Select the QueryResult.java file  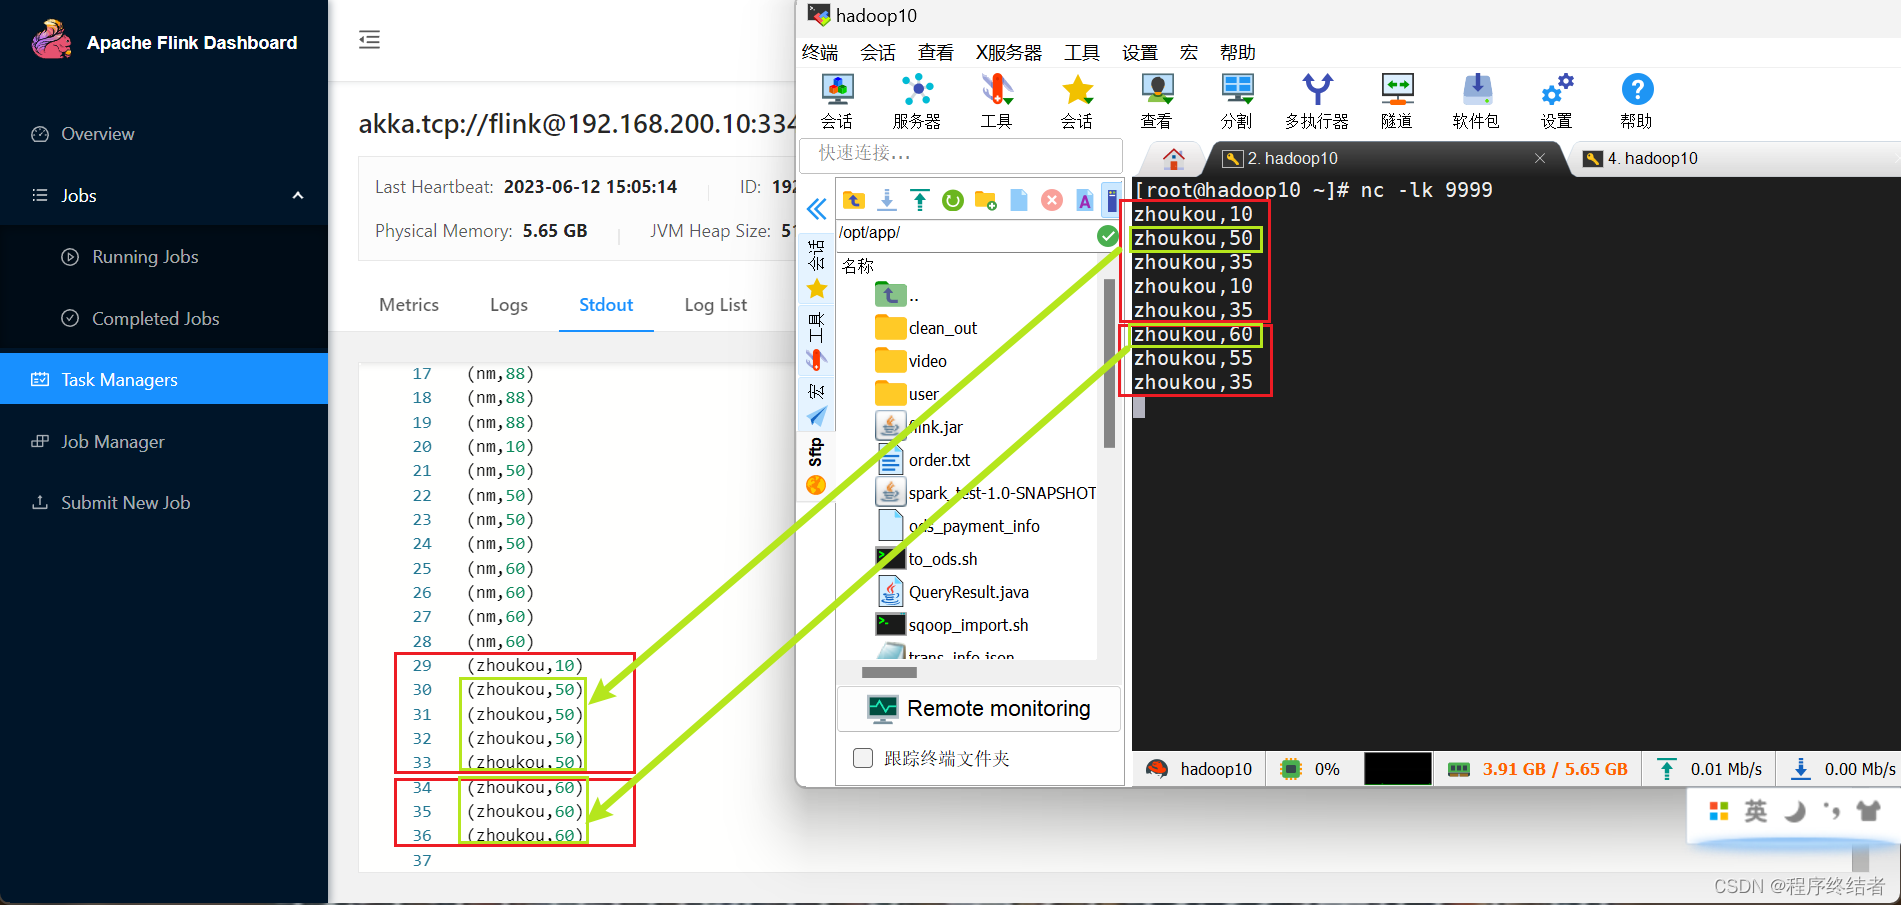[953, 592]
